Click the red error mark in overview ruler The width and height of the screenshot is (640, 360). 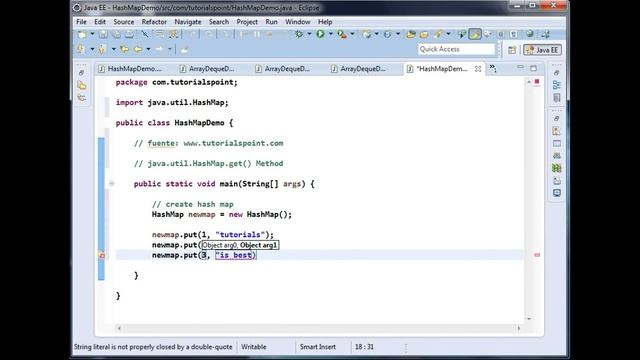coord(537,255)
